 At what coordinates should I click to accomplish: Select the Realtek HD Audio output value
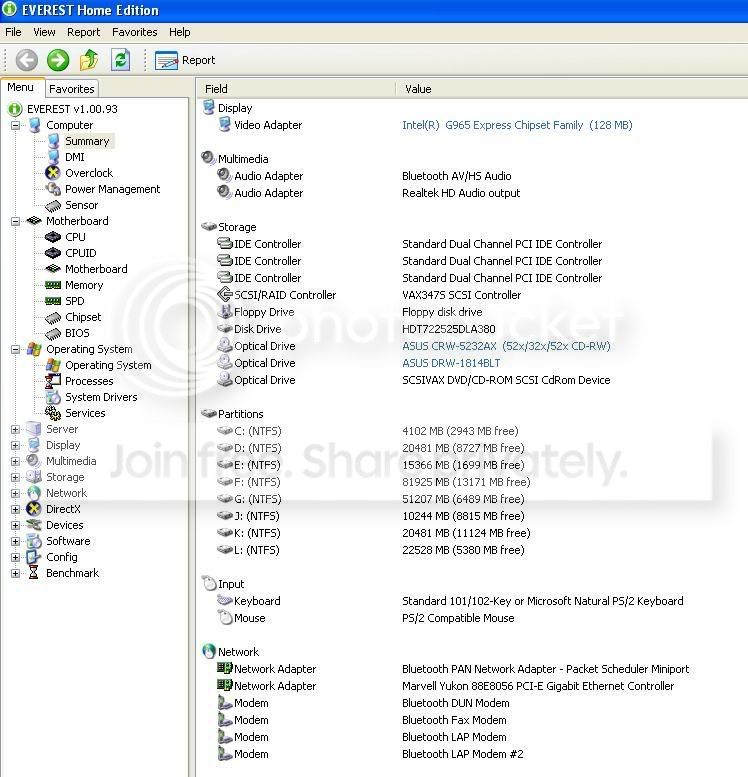(x=461, y=193)
